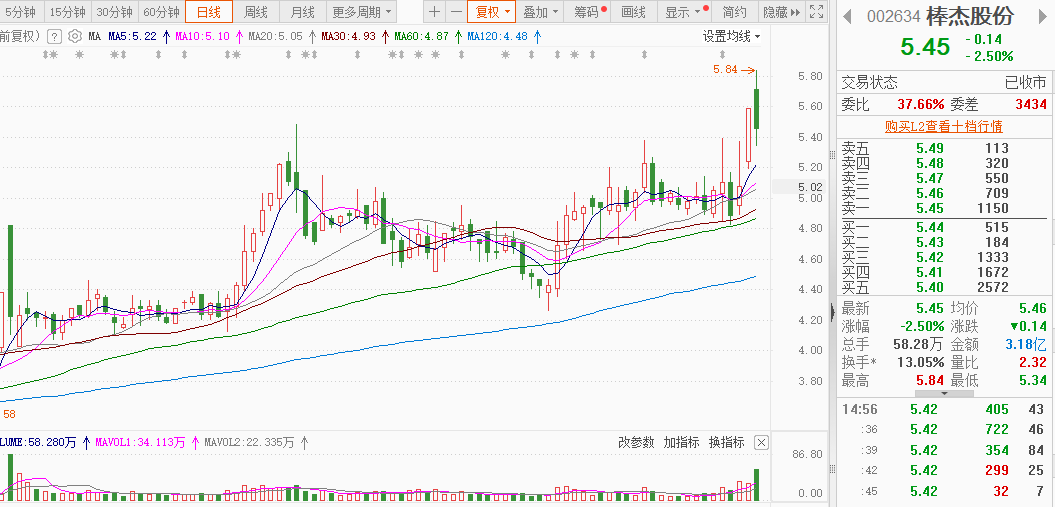Click the MA label next to gear
1055x507 pixels.
[94, 36]
